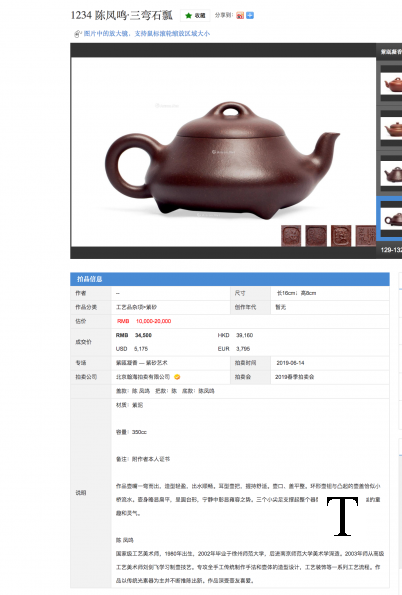Open the 紫瓯凝香 — 紫砂艺术 session link

pos(142,363)
